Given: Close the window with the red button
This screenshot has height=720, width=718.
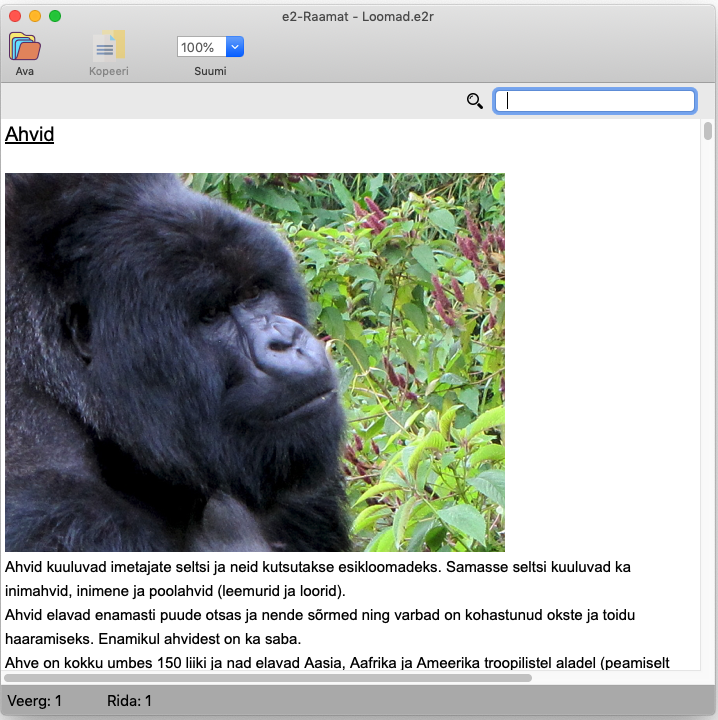Looking at the screenshot, I should [15, 16].
